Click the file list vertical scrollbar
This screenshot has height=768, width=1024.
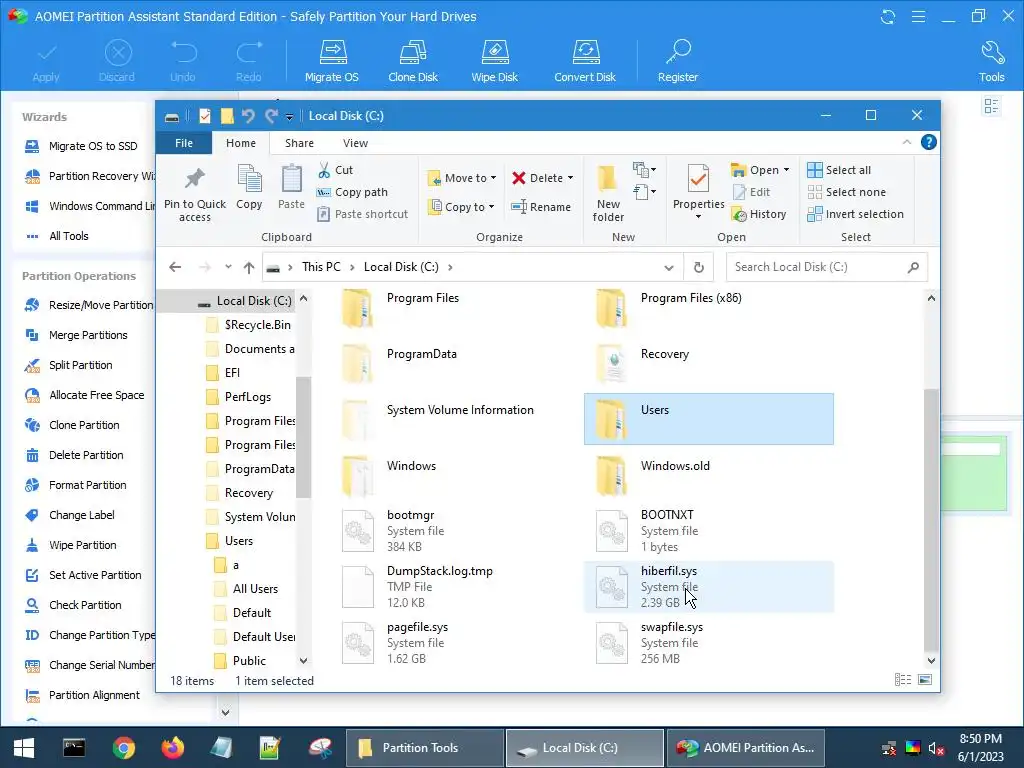pos(931,519)
